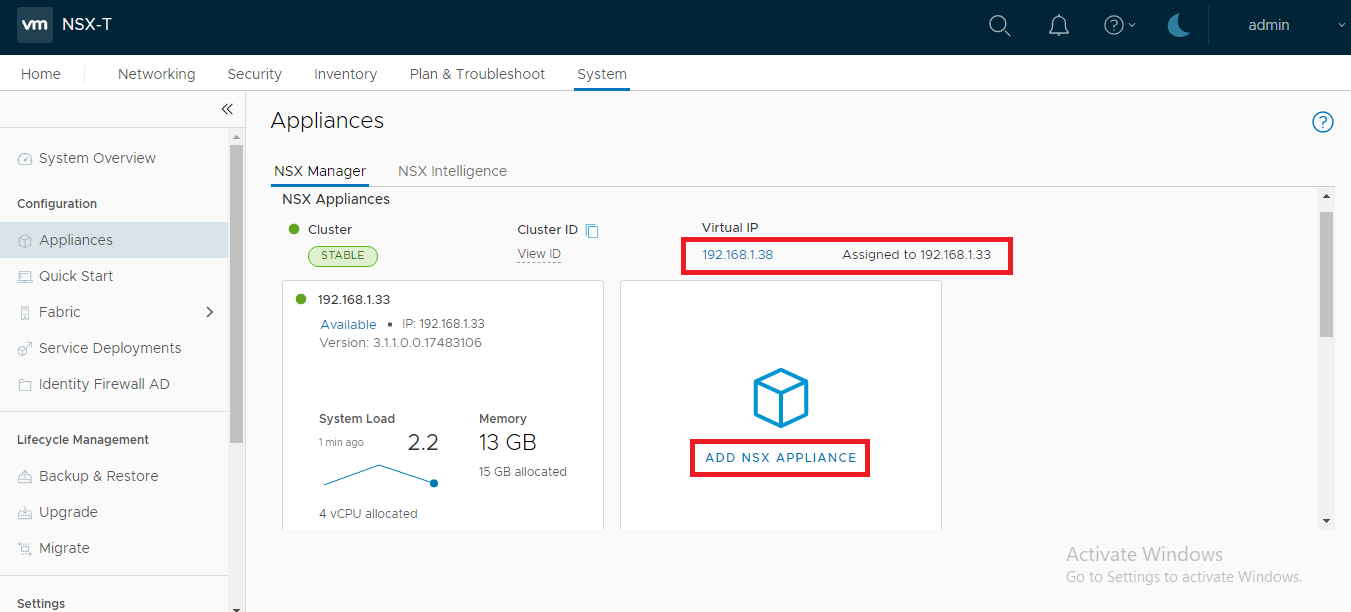This screenshot has height=612, width=1351.
Task: Click the Appliances cube icon in sidebar
Action: point(25,241)
